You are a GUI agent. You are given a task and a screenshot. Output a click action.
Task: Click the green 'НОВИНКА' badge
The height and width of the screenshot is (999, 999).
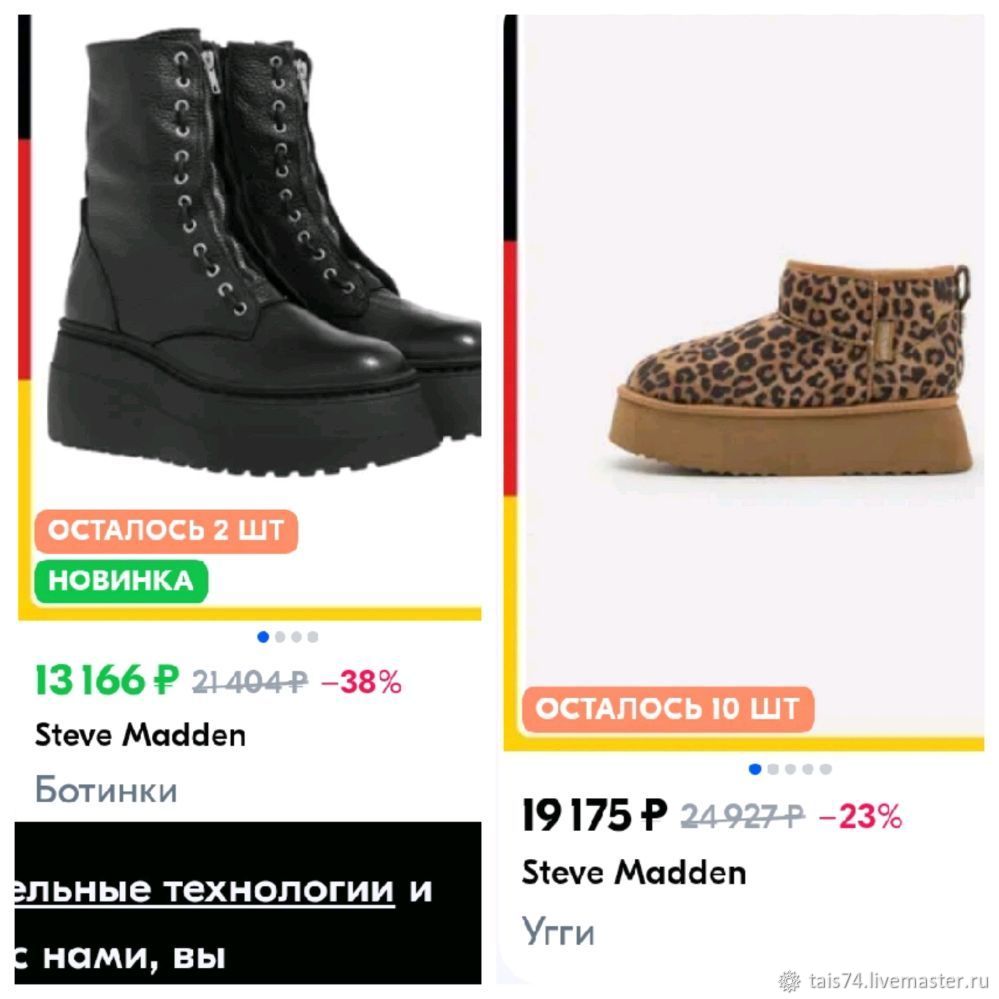[121, 581]
